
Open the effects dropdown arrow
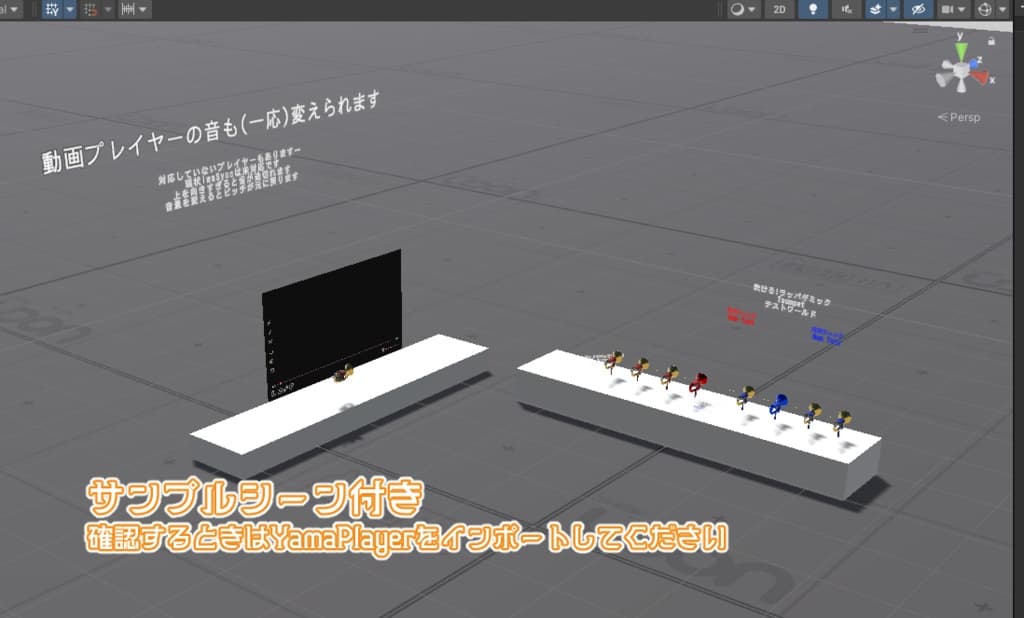coord(891,10)
